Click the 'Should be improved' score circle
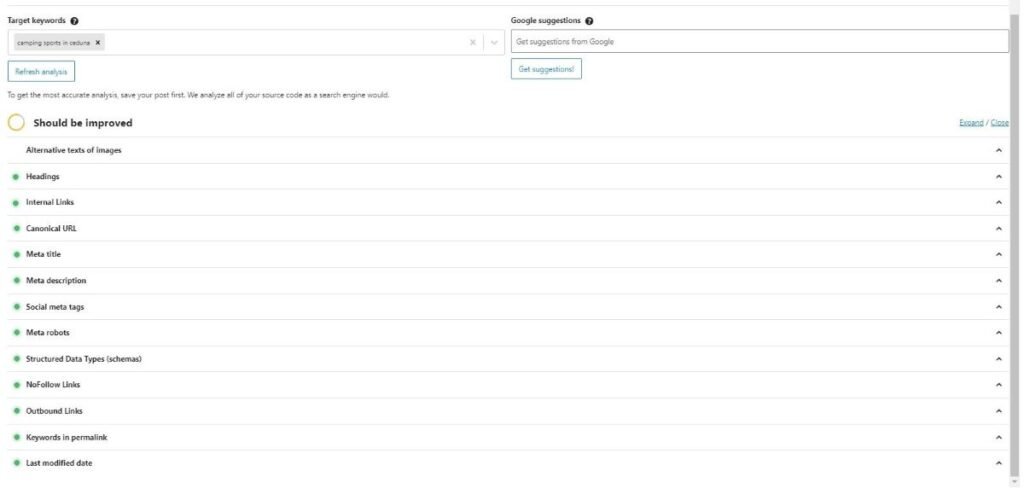Viewport: 1024px width, 494px height. click(x=16, y=123)
